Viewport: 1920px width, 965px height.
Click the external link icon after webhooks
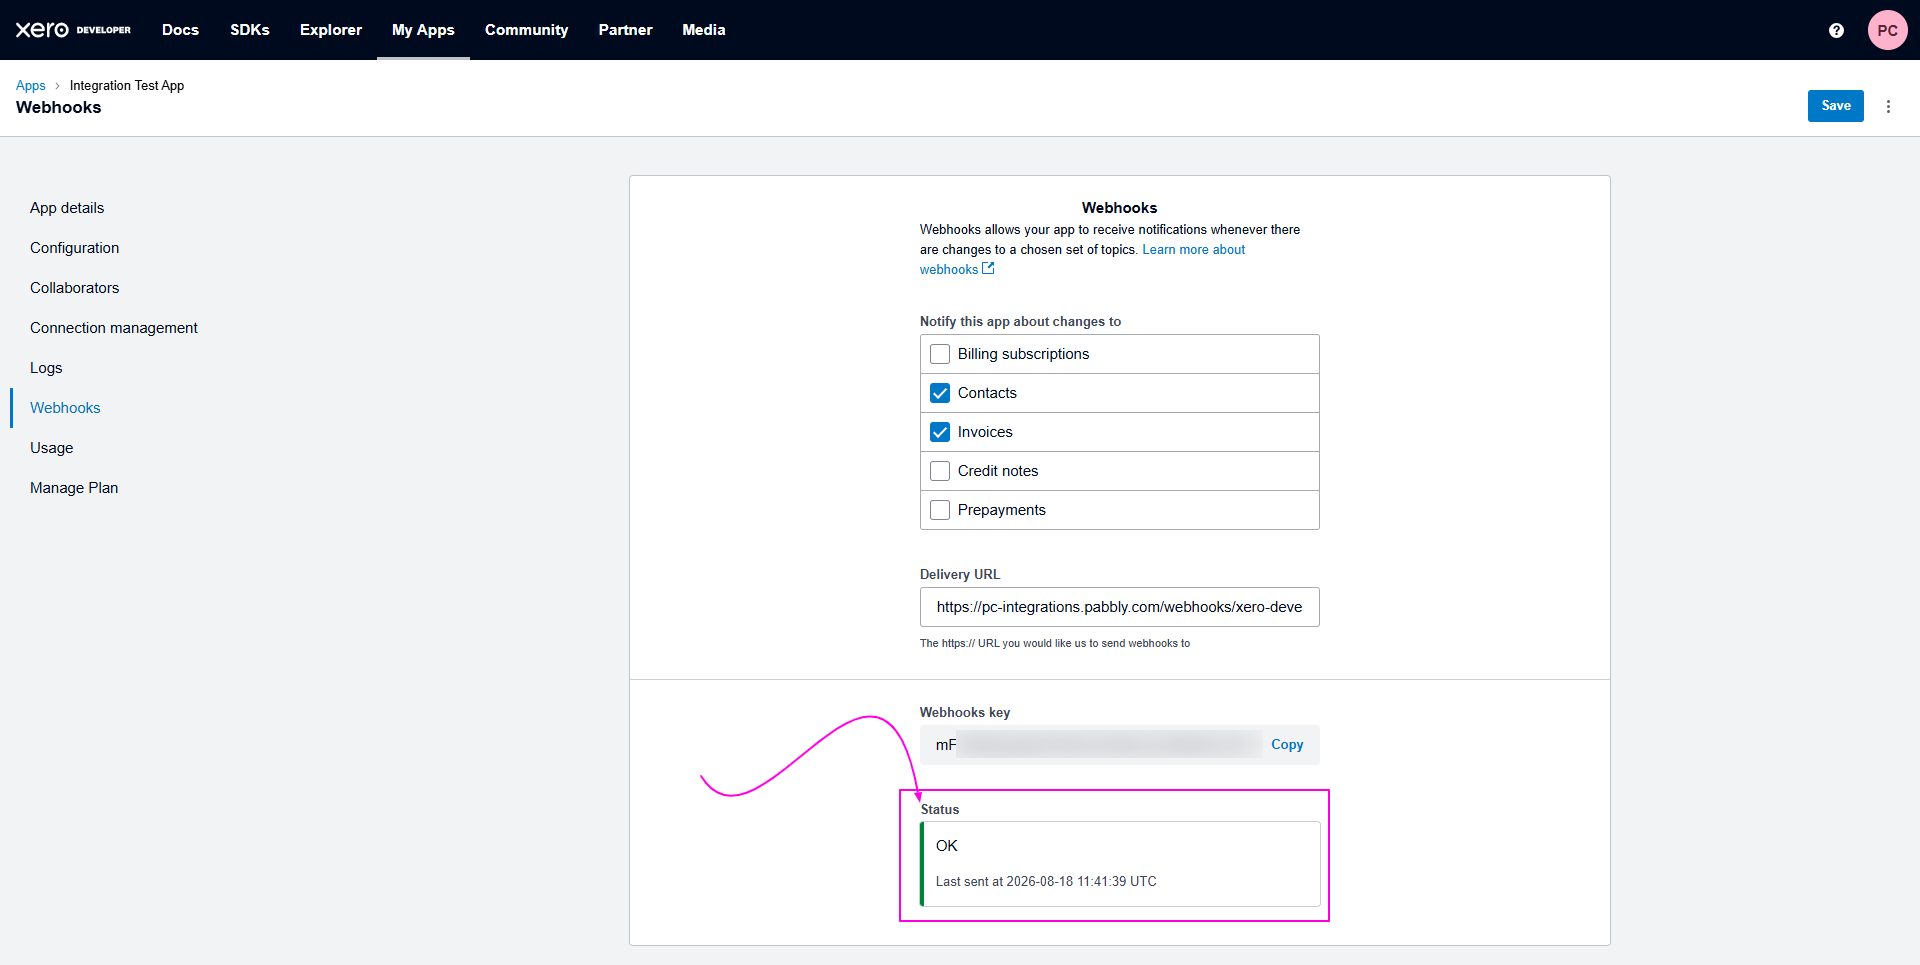[988, 268]
